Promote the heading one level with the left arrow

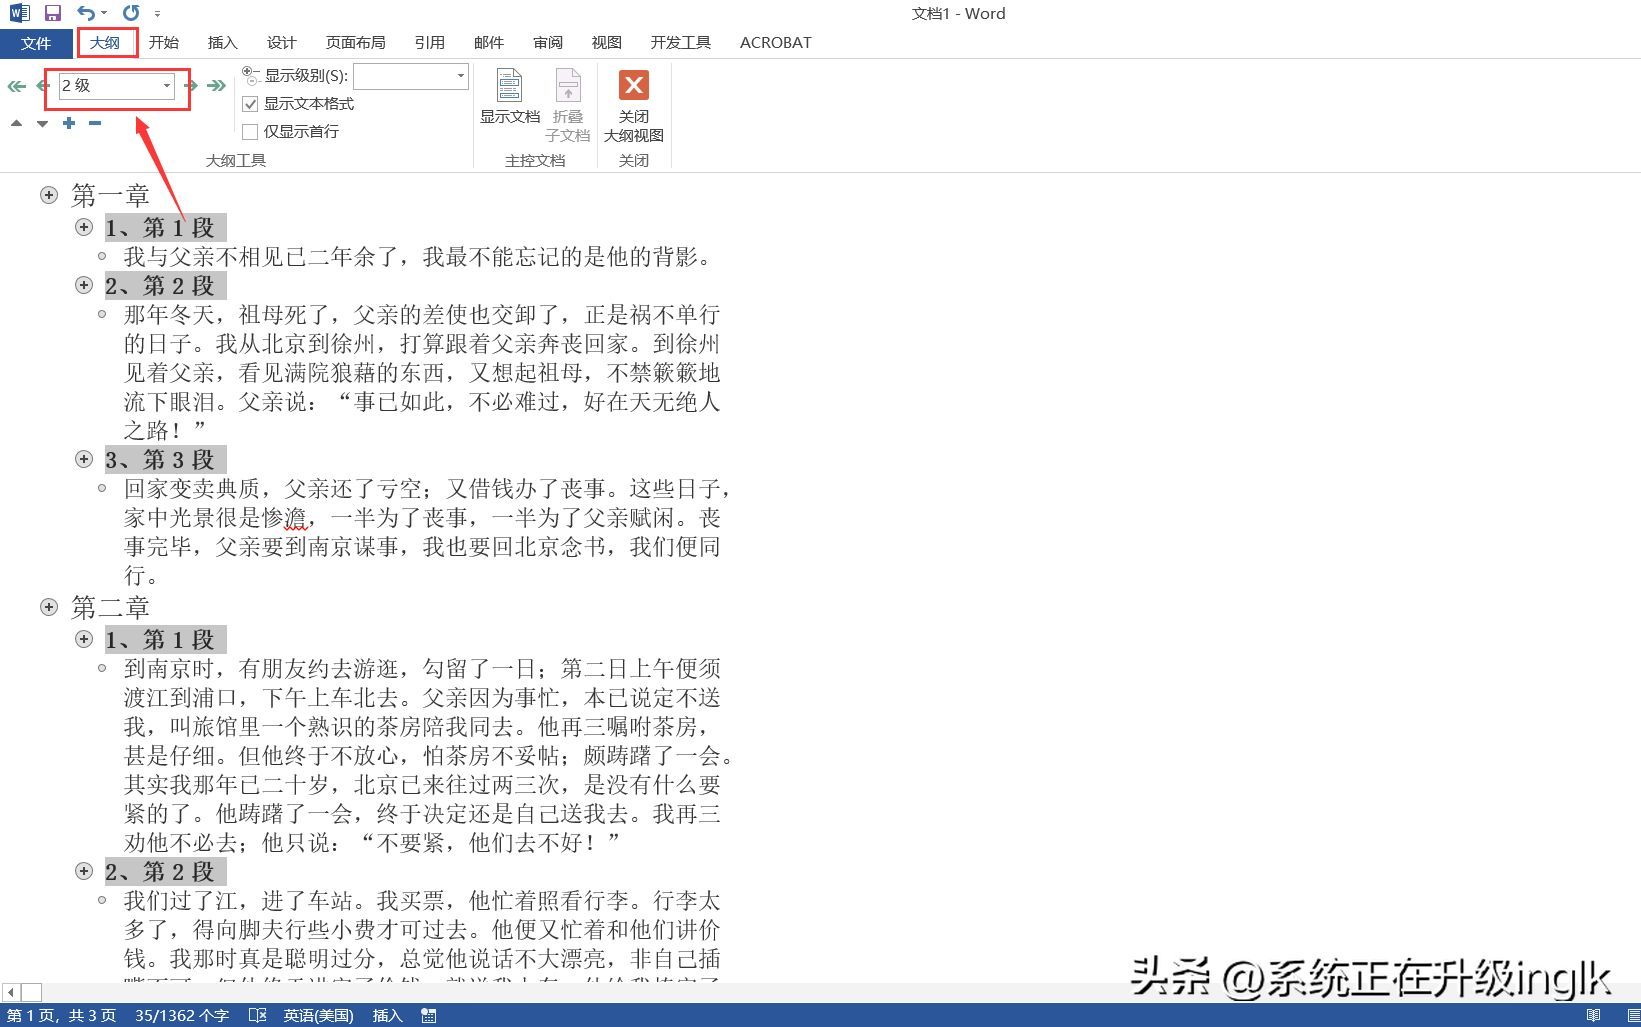click(x=43, y=86)
